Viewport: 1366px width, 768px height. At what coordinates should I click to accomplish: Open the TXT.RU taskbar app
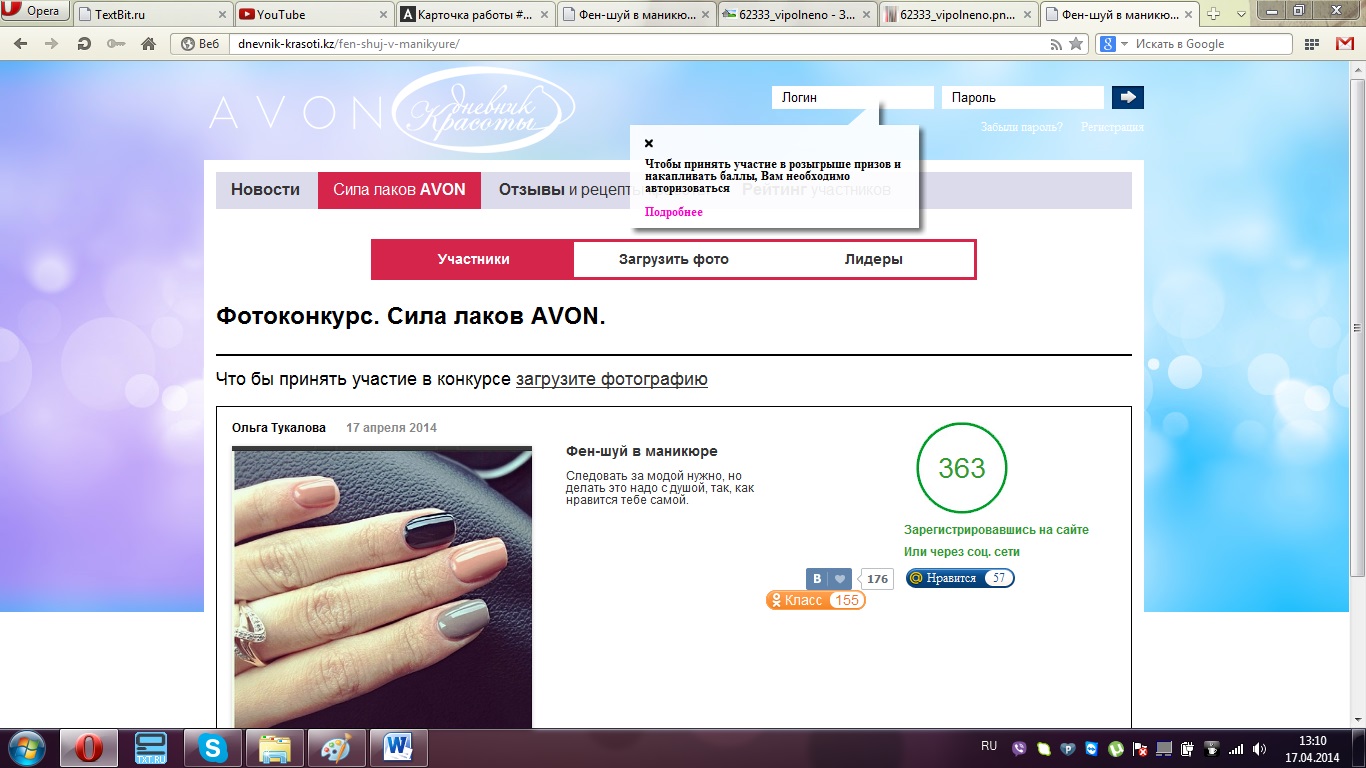point(151,748)
